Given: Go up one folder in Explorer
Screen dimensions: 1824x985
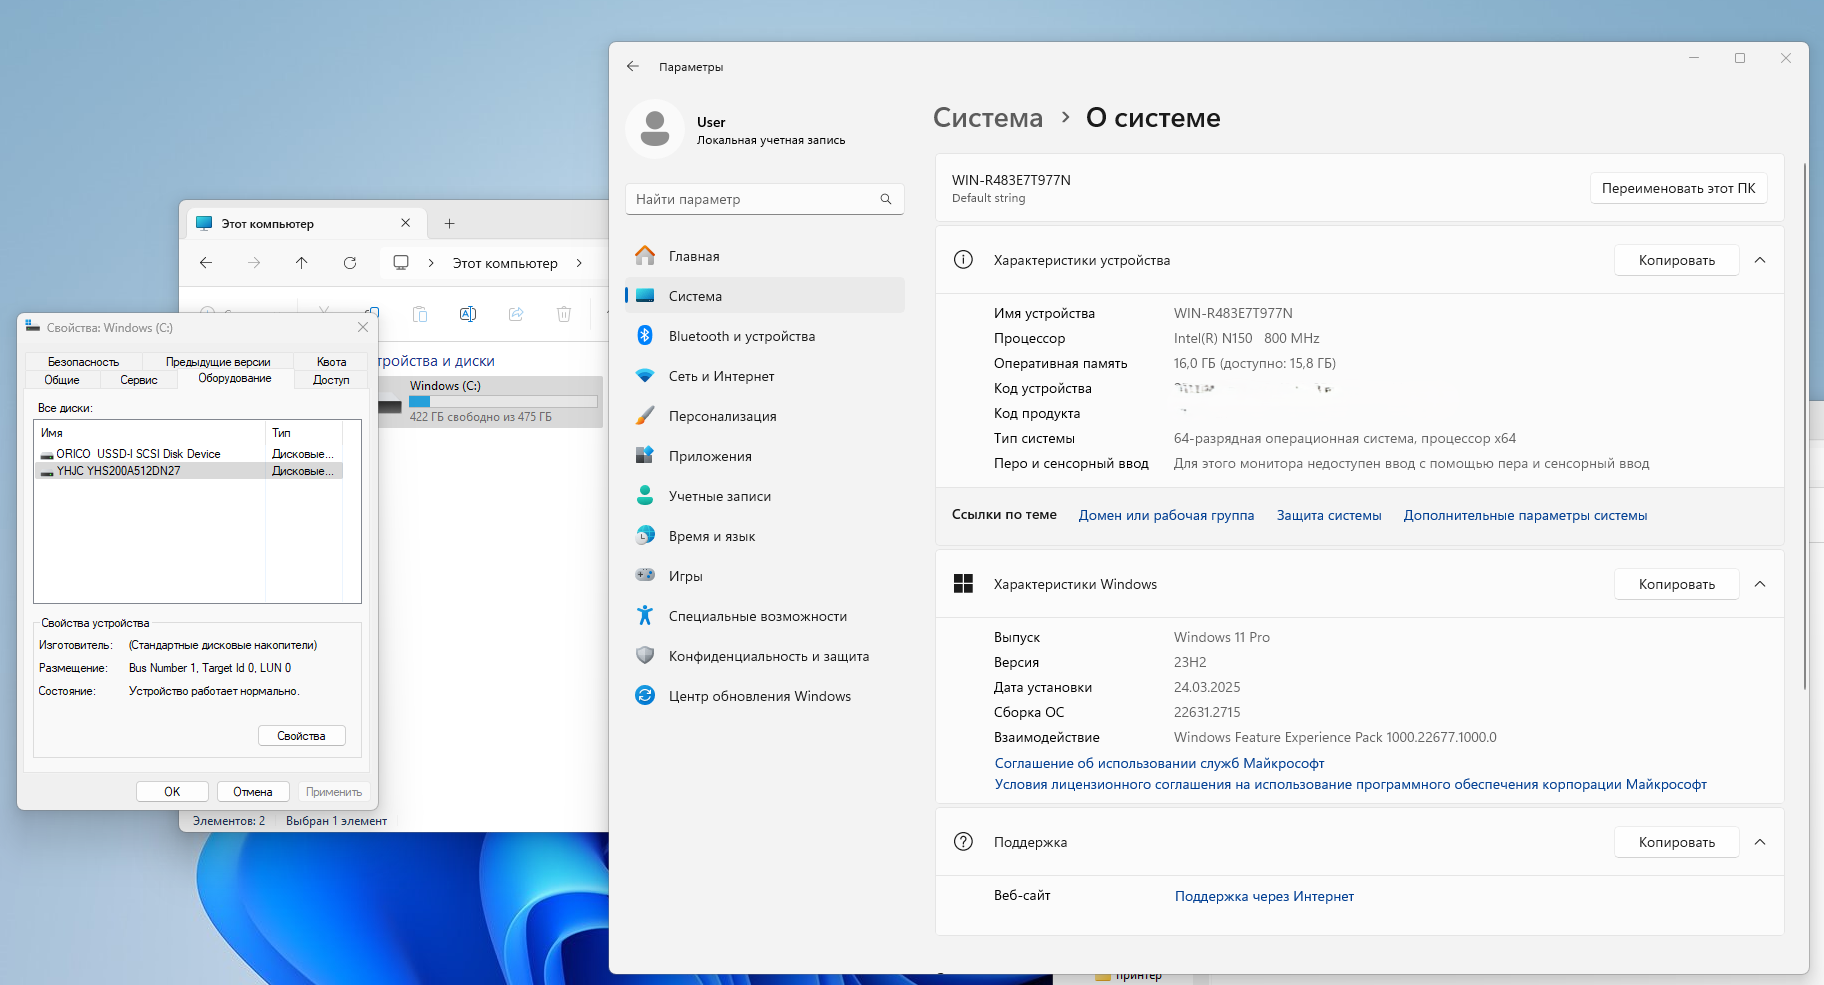Looking at the screenshot, I should click(302, 263).
